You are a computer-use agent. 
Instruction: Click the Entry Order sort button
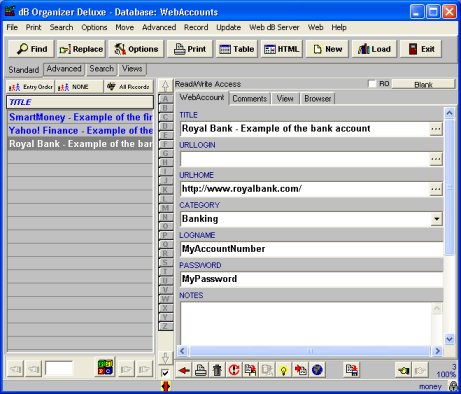(x=31, y=87)
